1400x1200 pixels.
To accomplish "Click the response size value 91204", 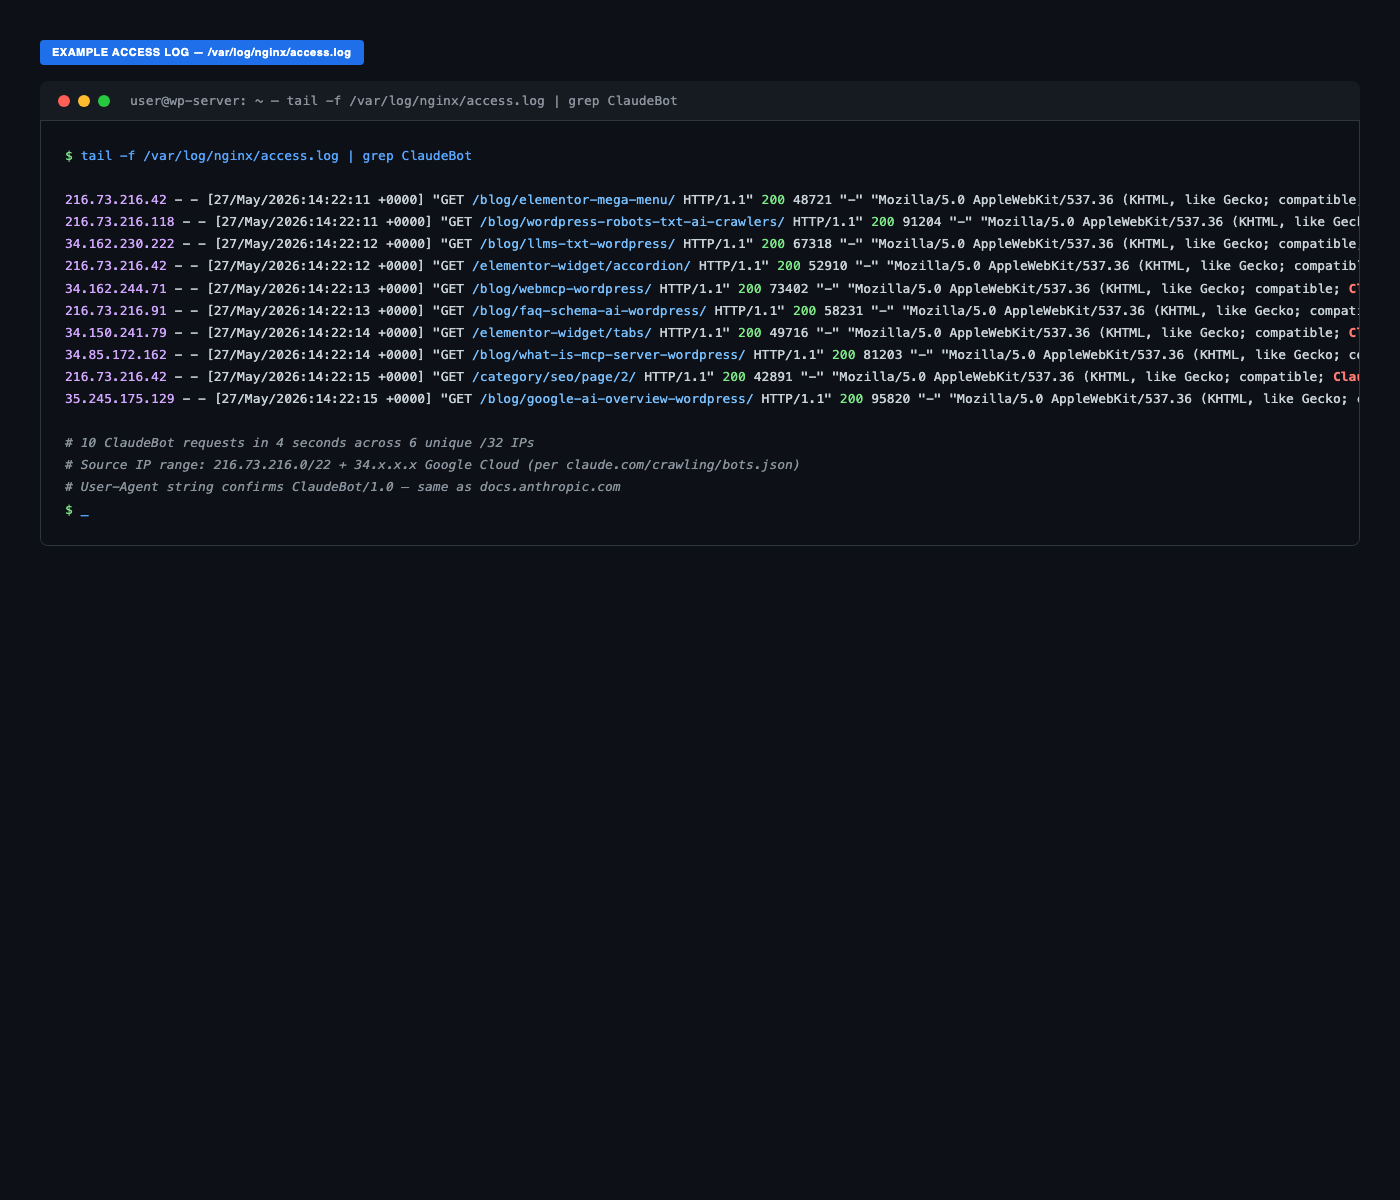I will pyautogui.click(x=922, y=222).
